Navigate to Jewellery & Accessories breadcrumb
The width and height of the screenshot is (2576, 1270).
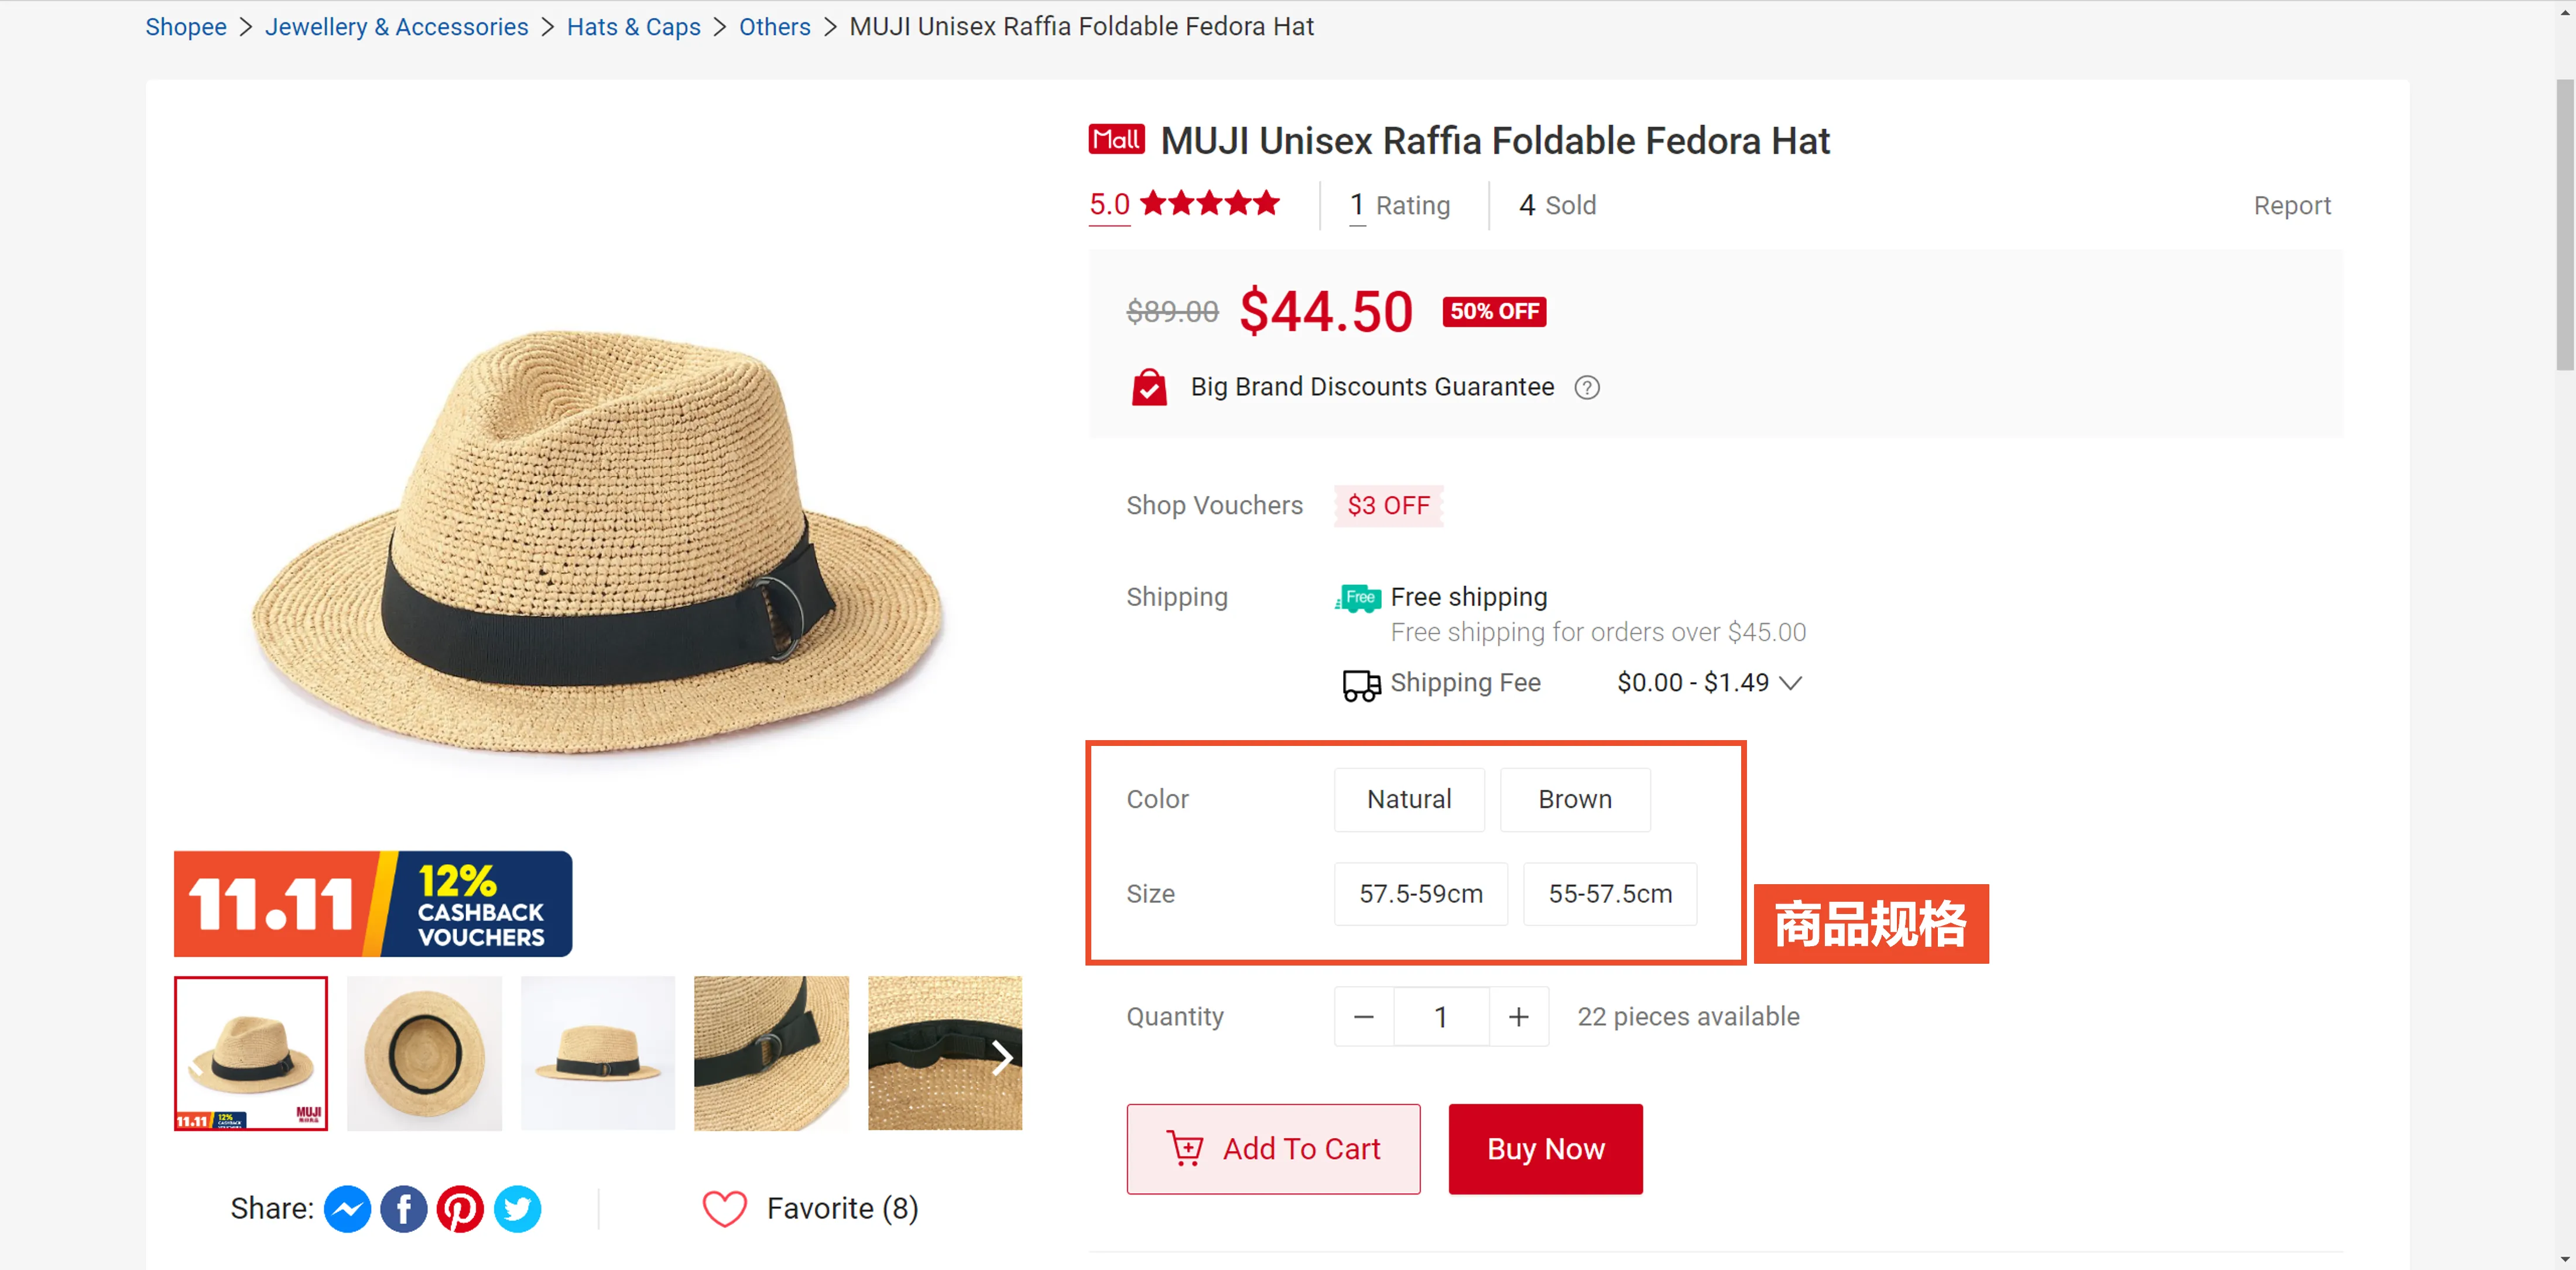tap(396, 27)
